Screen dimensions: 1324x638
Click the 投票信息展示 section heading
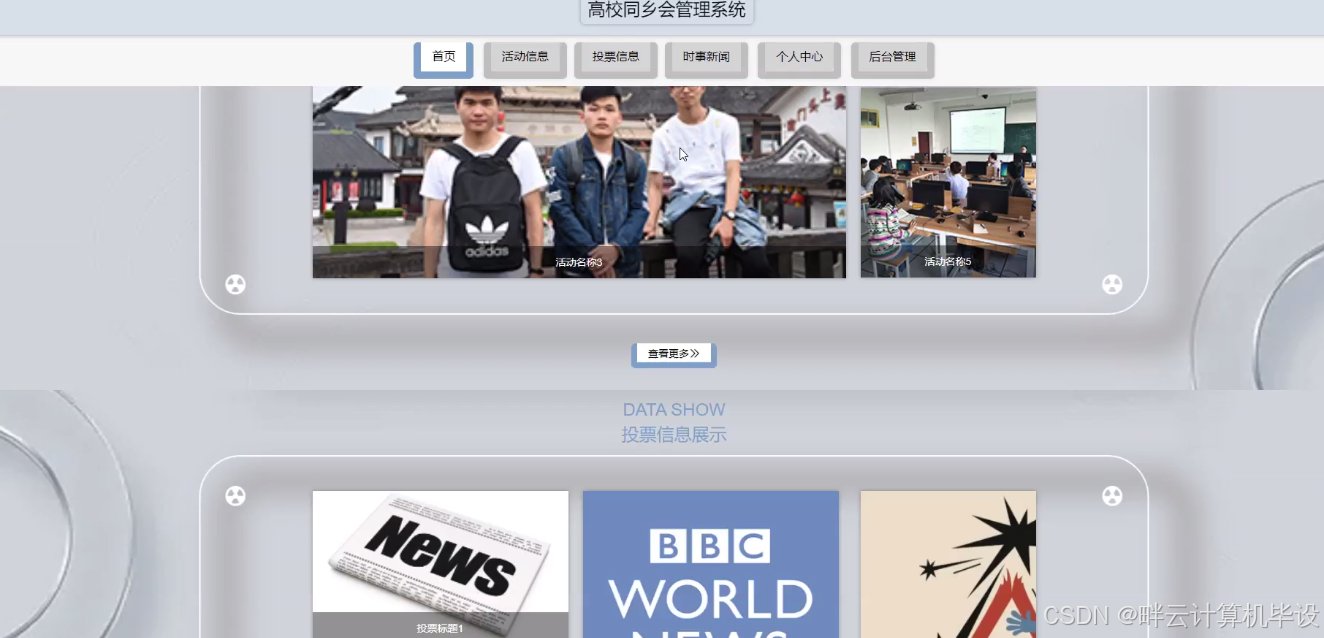[674, 435]
